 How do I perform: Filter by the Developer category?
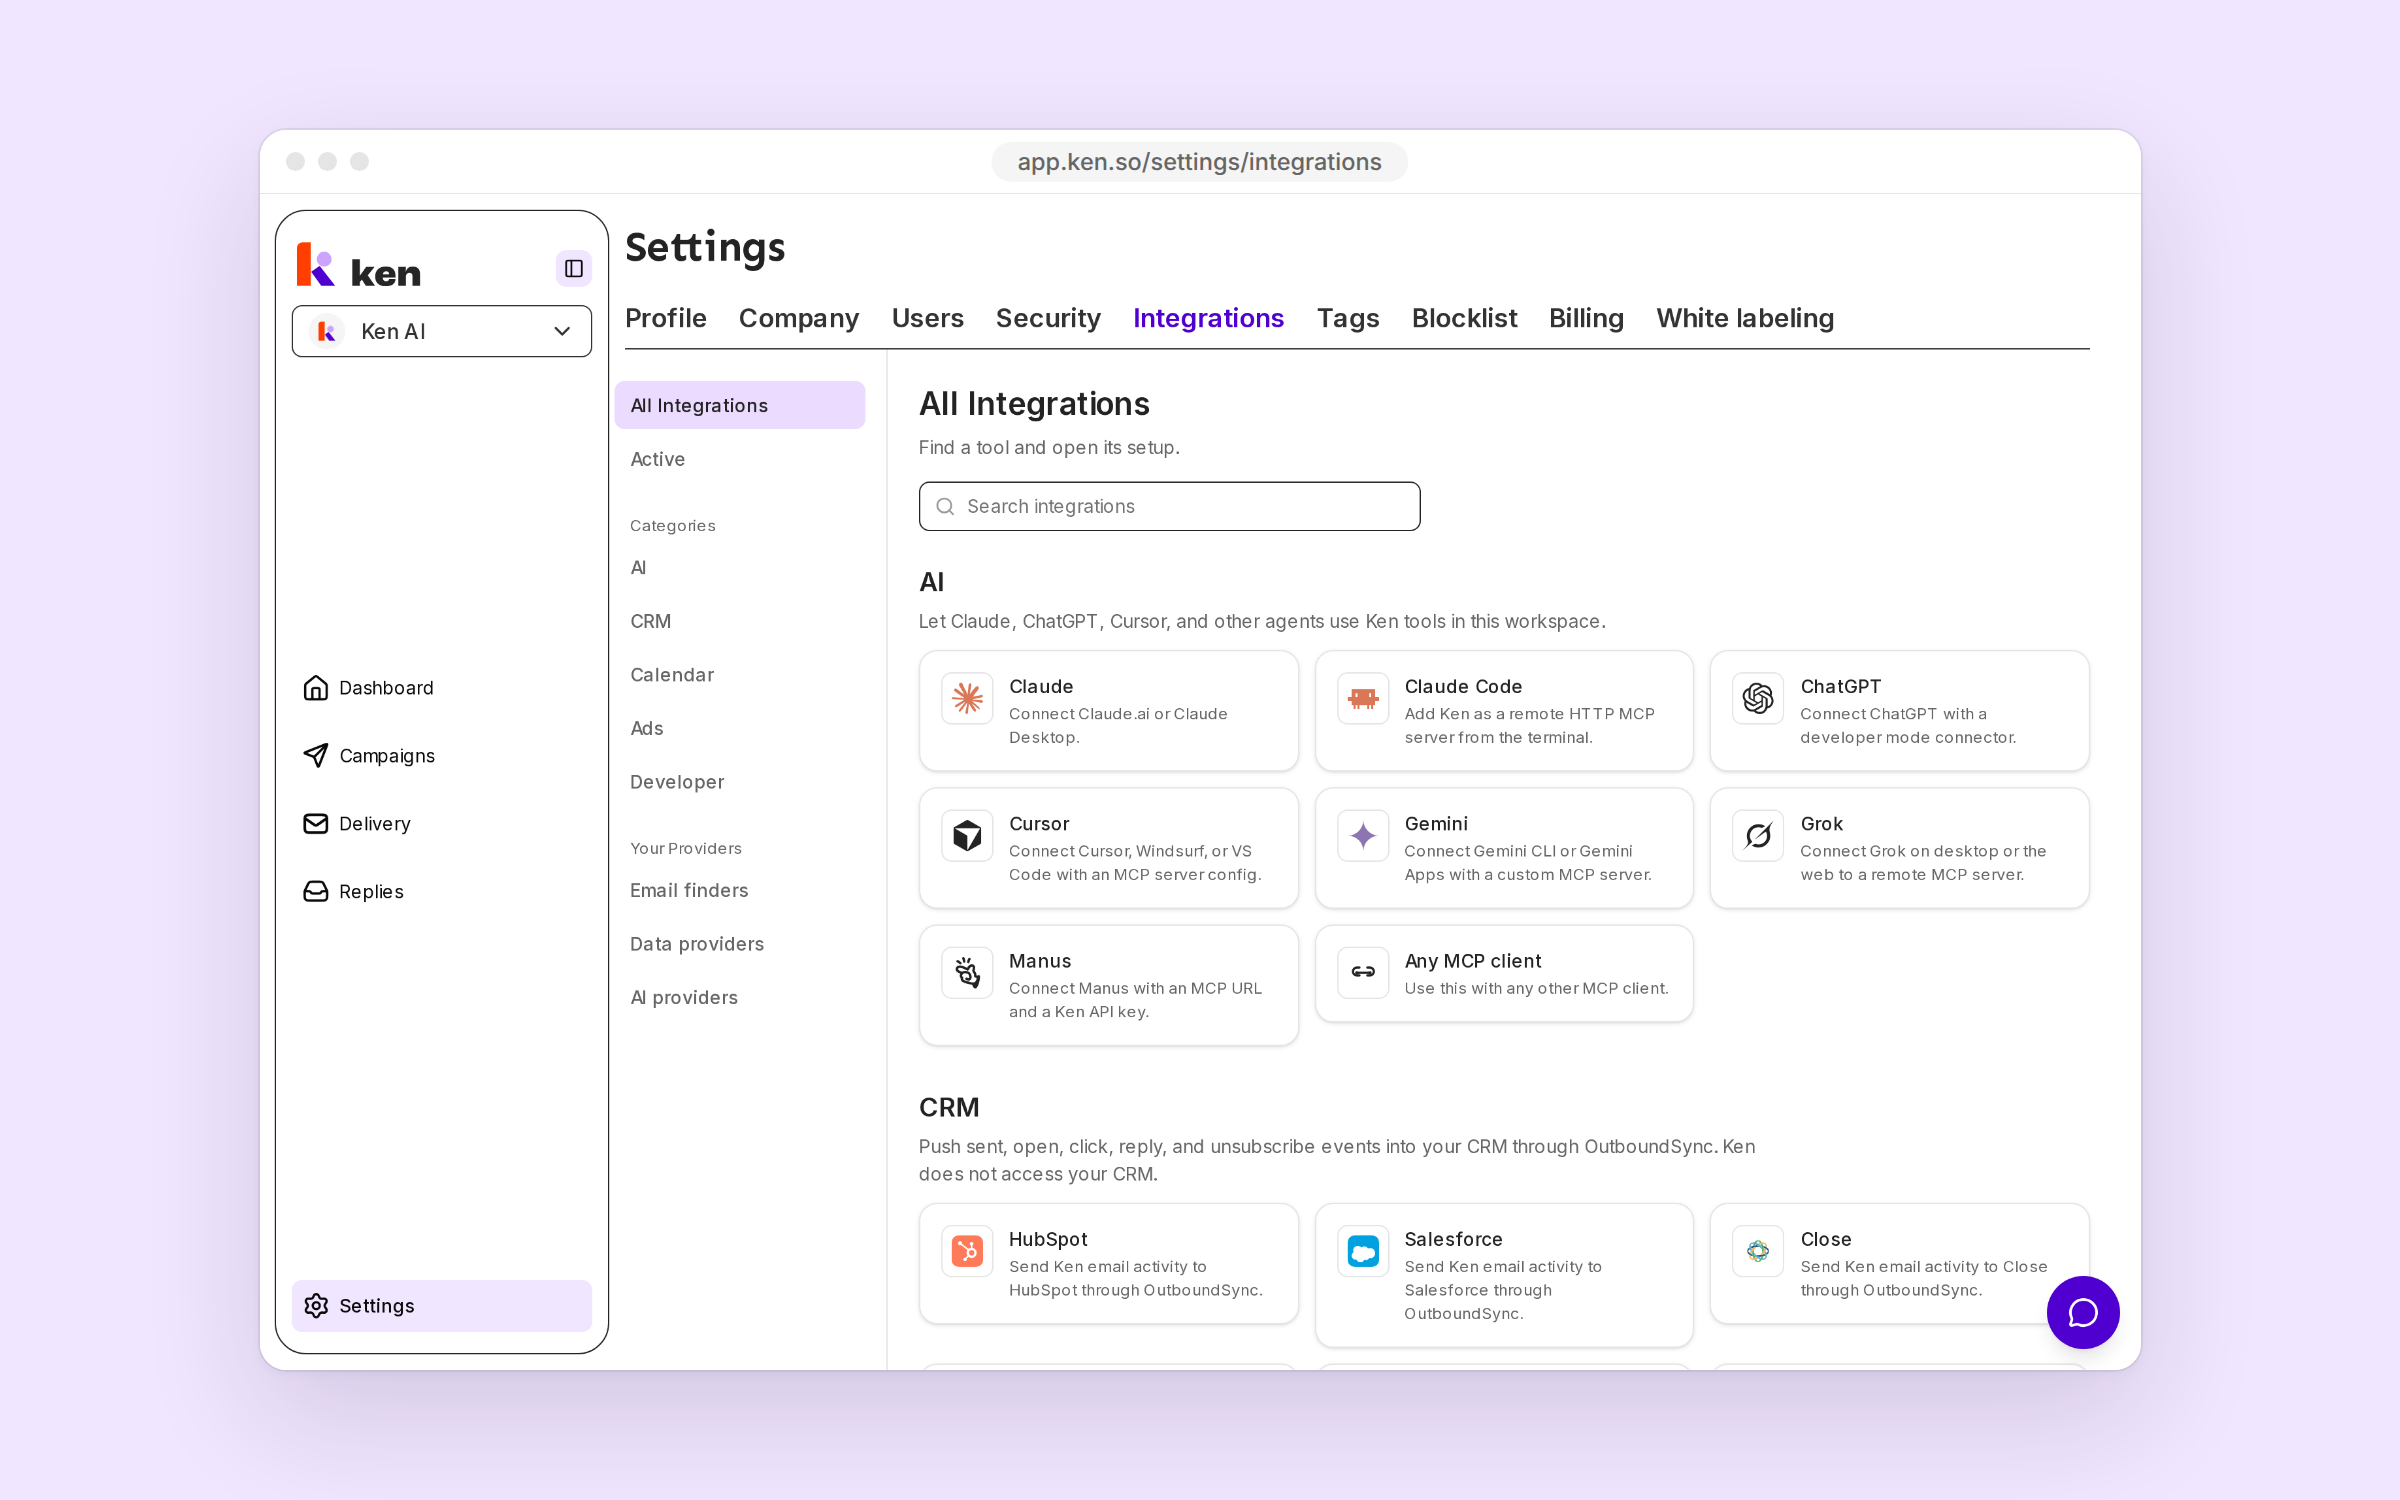740,782
